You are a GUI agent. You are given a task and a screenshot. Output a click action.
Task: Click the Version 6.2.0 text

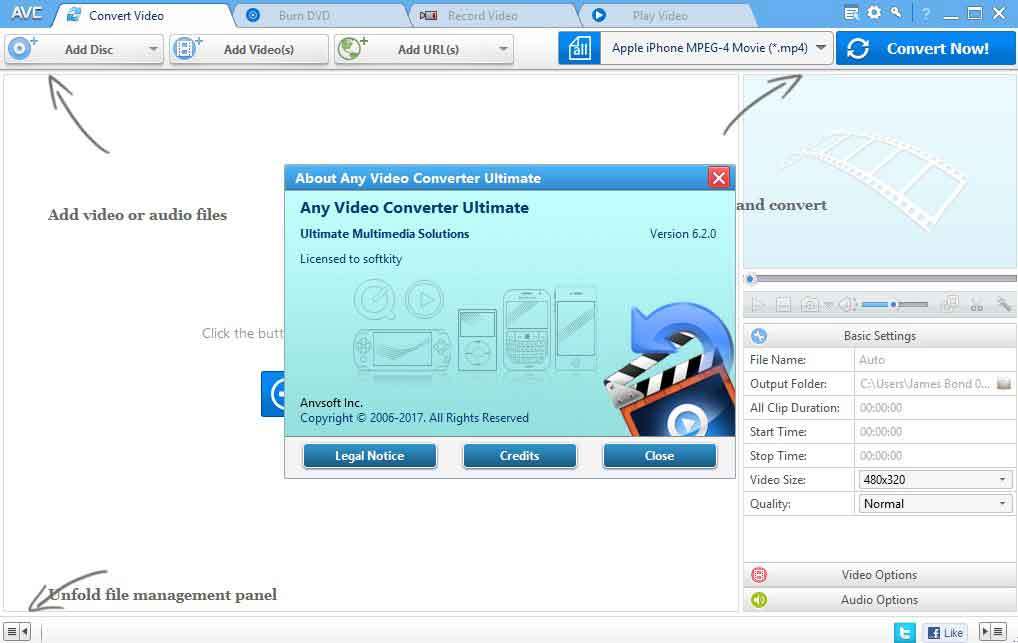683,234
